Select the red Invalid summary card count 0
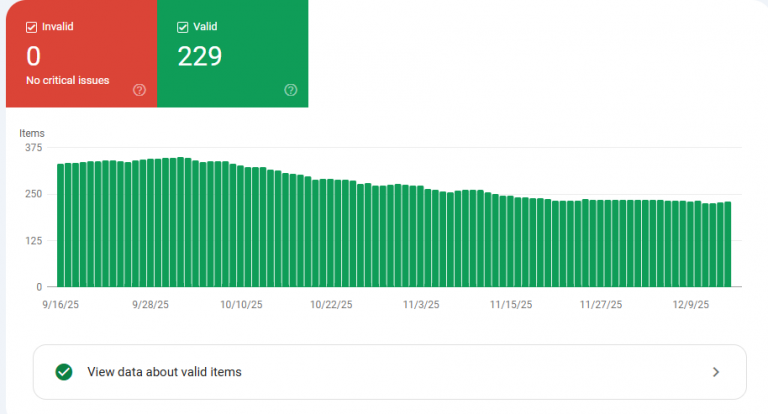 (33, 56)
